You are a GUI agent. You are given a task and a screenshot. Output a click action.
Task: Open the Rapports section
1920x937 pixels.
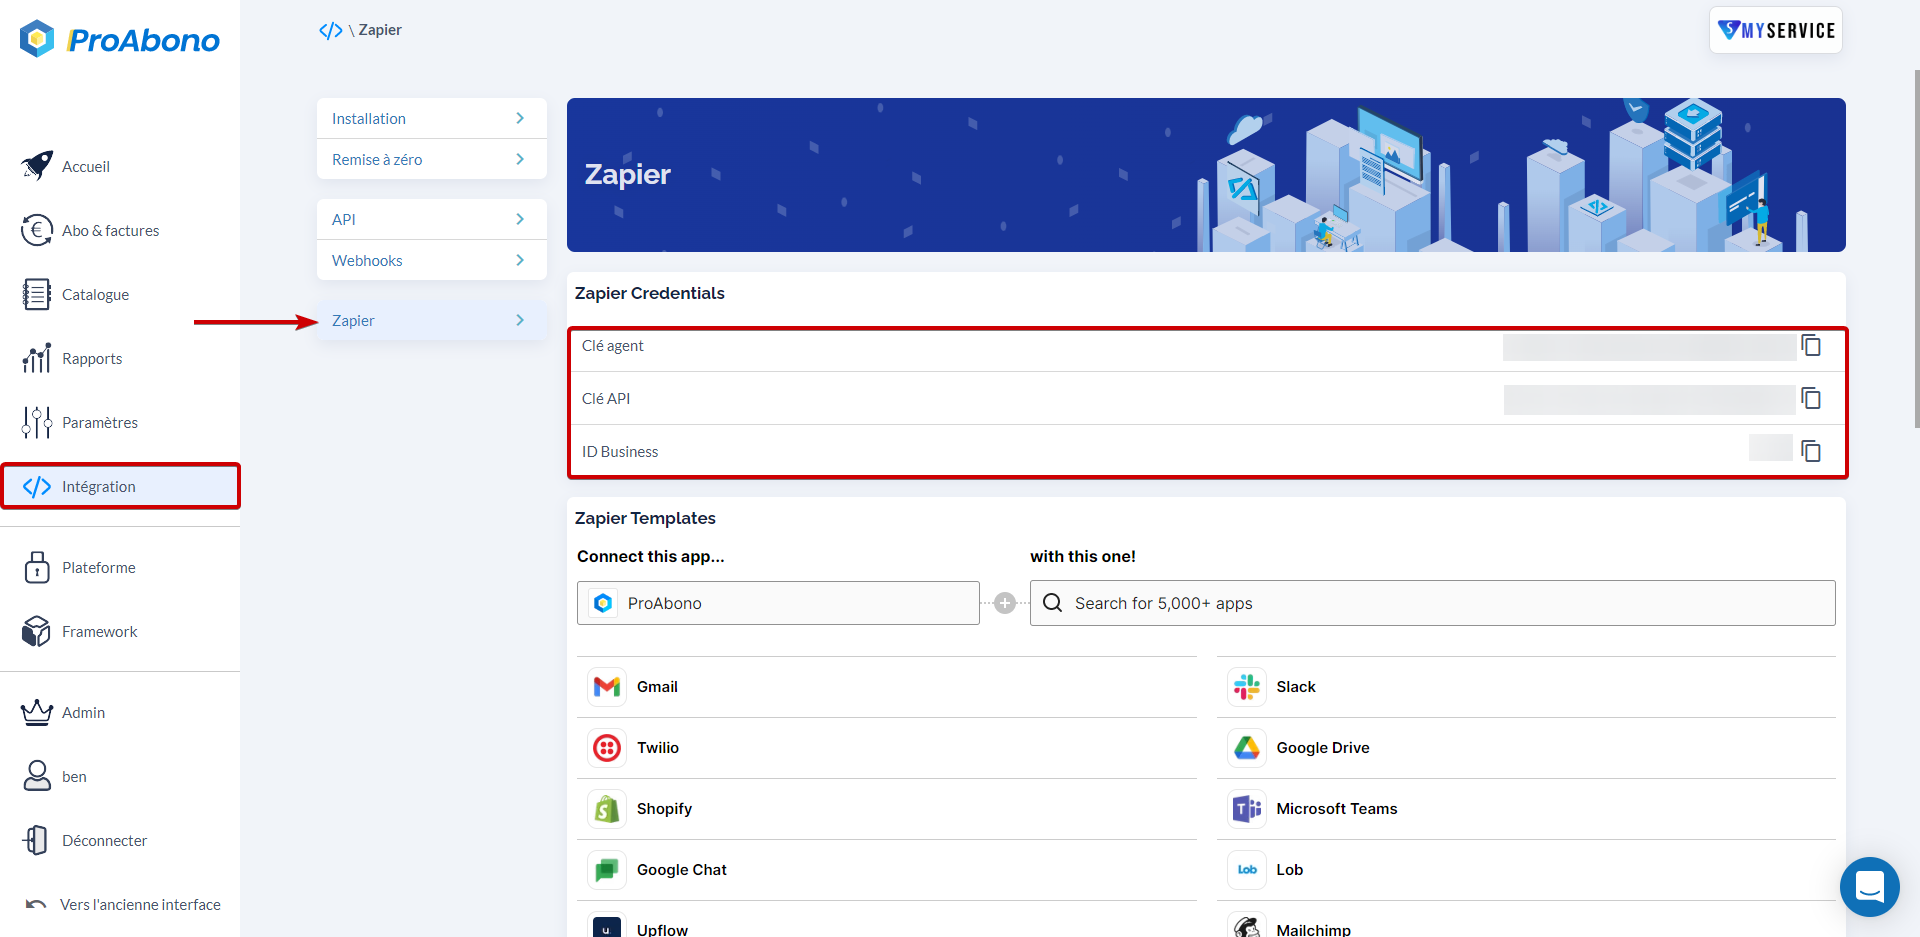92,358
